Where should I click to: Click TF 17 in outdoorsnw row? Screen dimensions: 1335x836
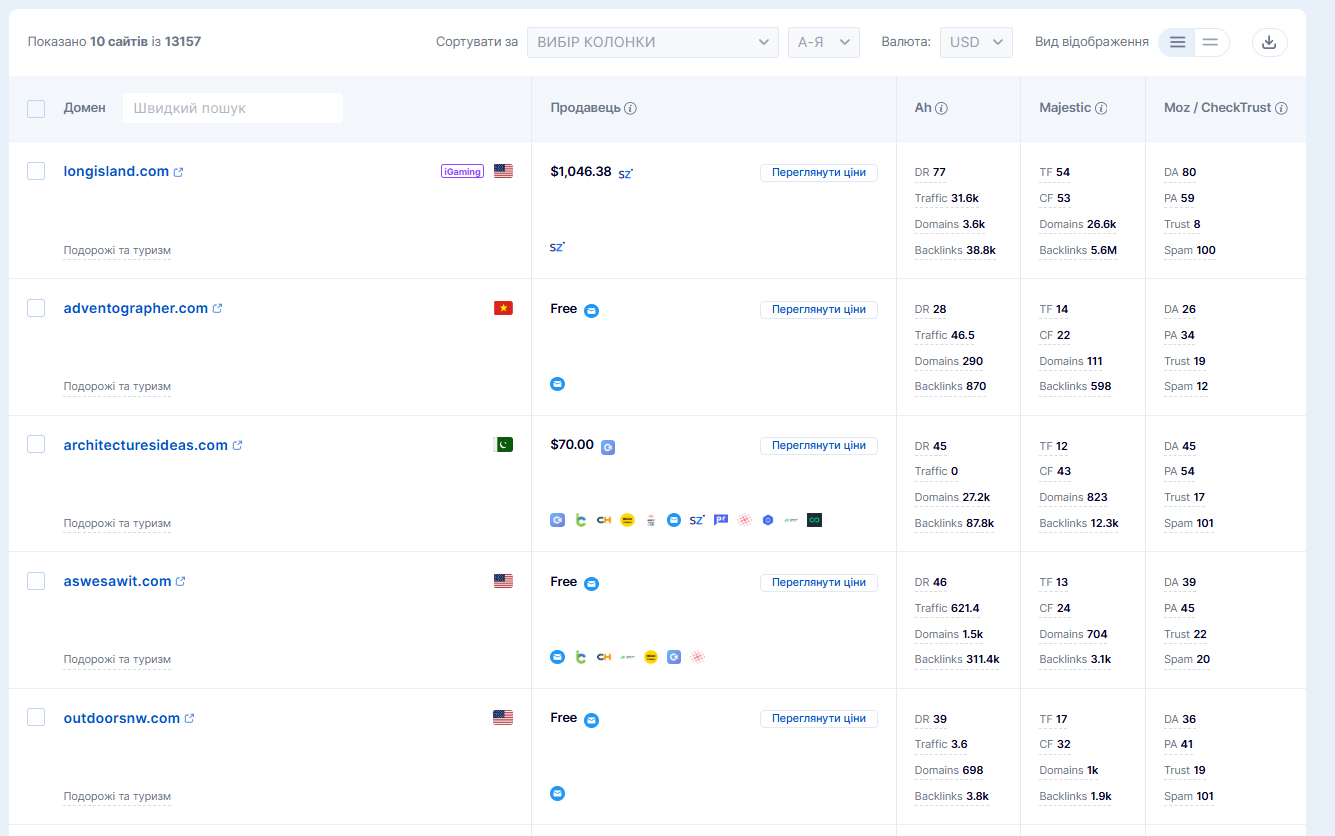point(1053,719)
